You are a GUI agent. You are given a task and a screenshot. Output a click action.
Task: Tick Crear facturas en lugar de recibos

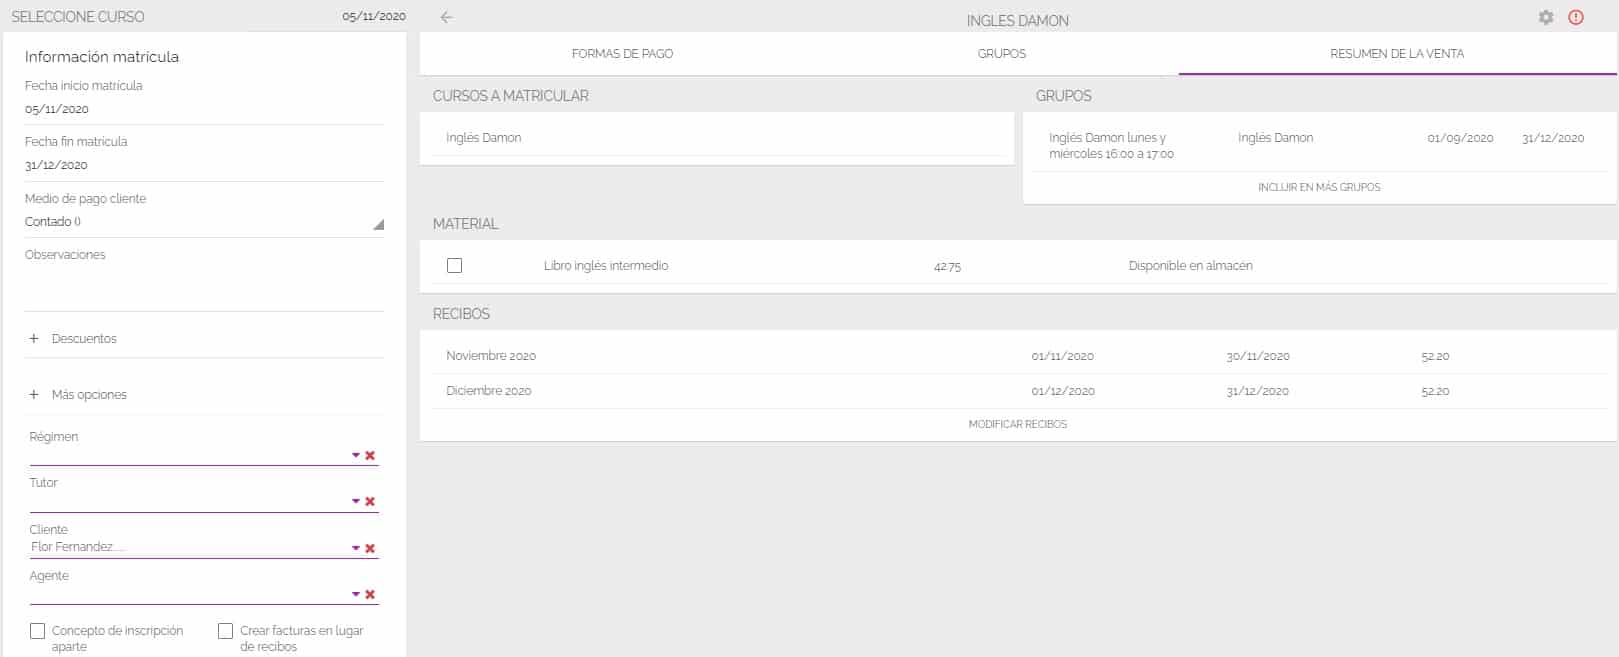point(226,631)
